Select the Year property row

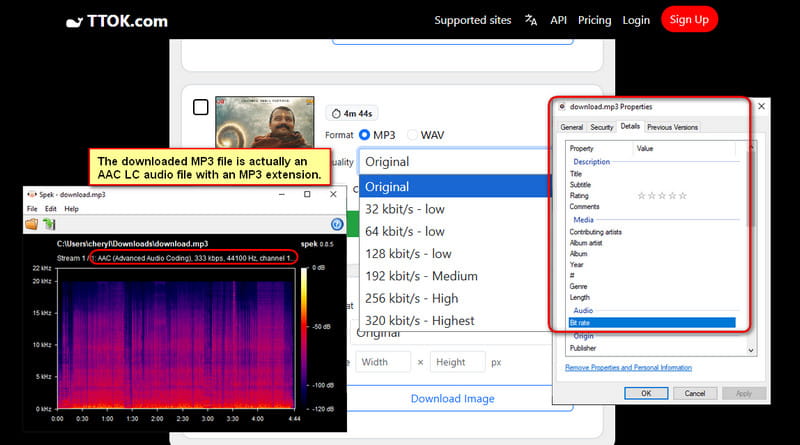652,264
